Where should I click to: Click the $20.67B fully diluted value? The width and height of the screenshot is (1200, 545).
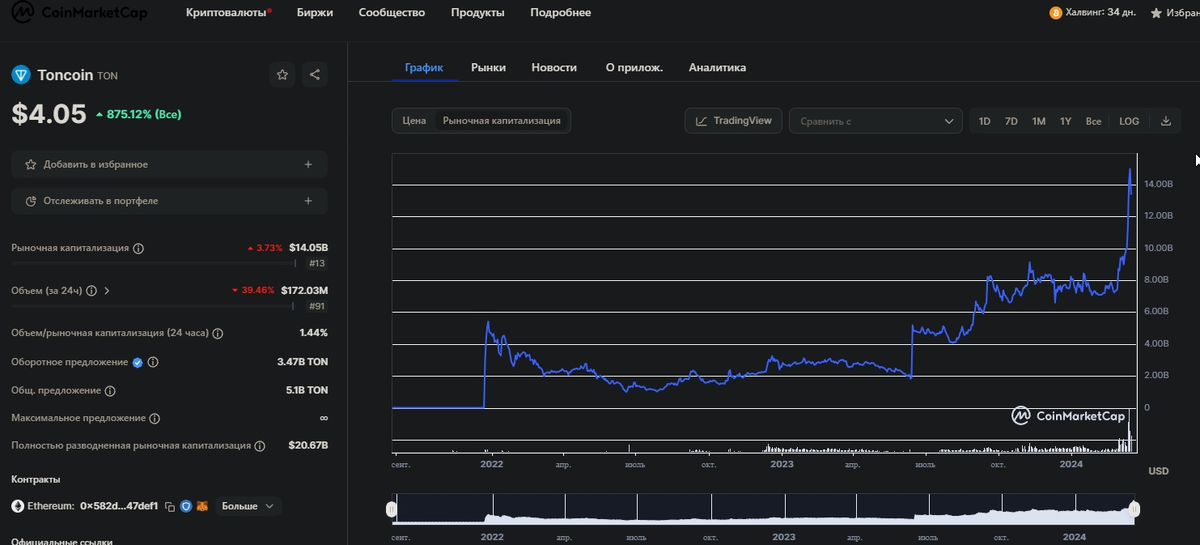(308, 446)
